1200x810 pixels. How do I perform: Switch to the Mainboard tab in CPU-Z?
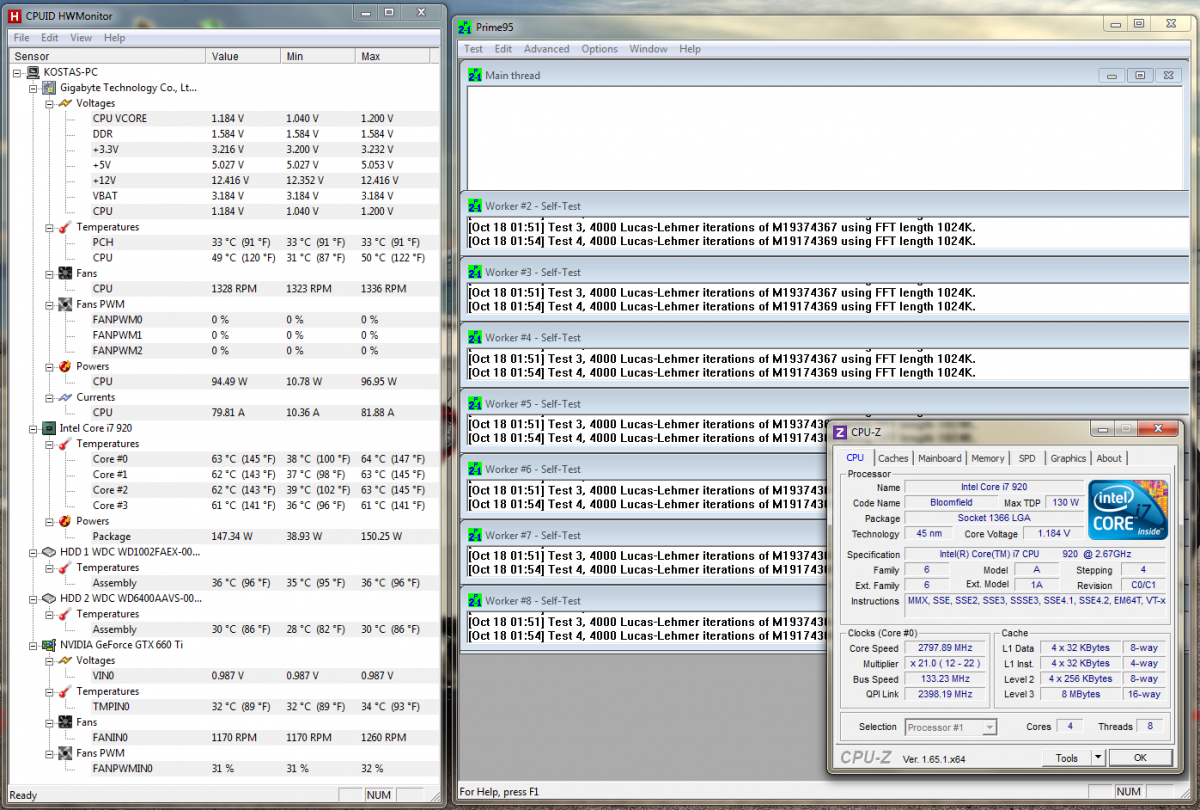[940, 458]
